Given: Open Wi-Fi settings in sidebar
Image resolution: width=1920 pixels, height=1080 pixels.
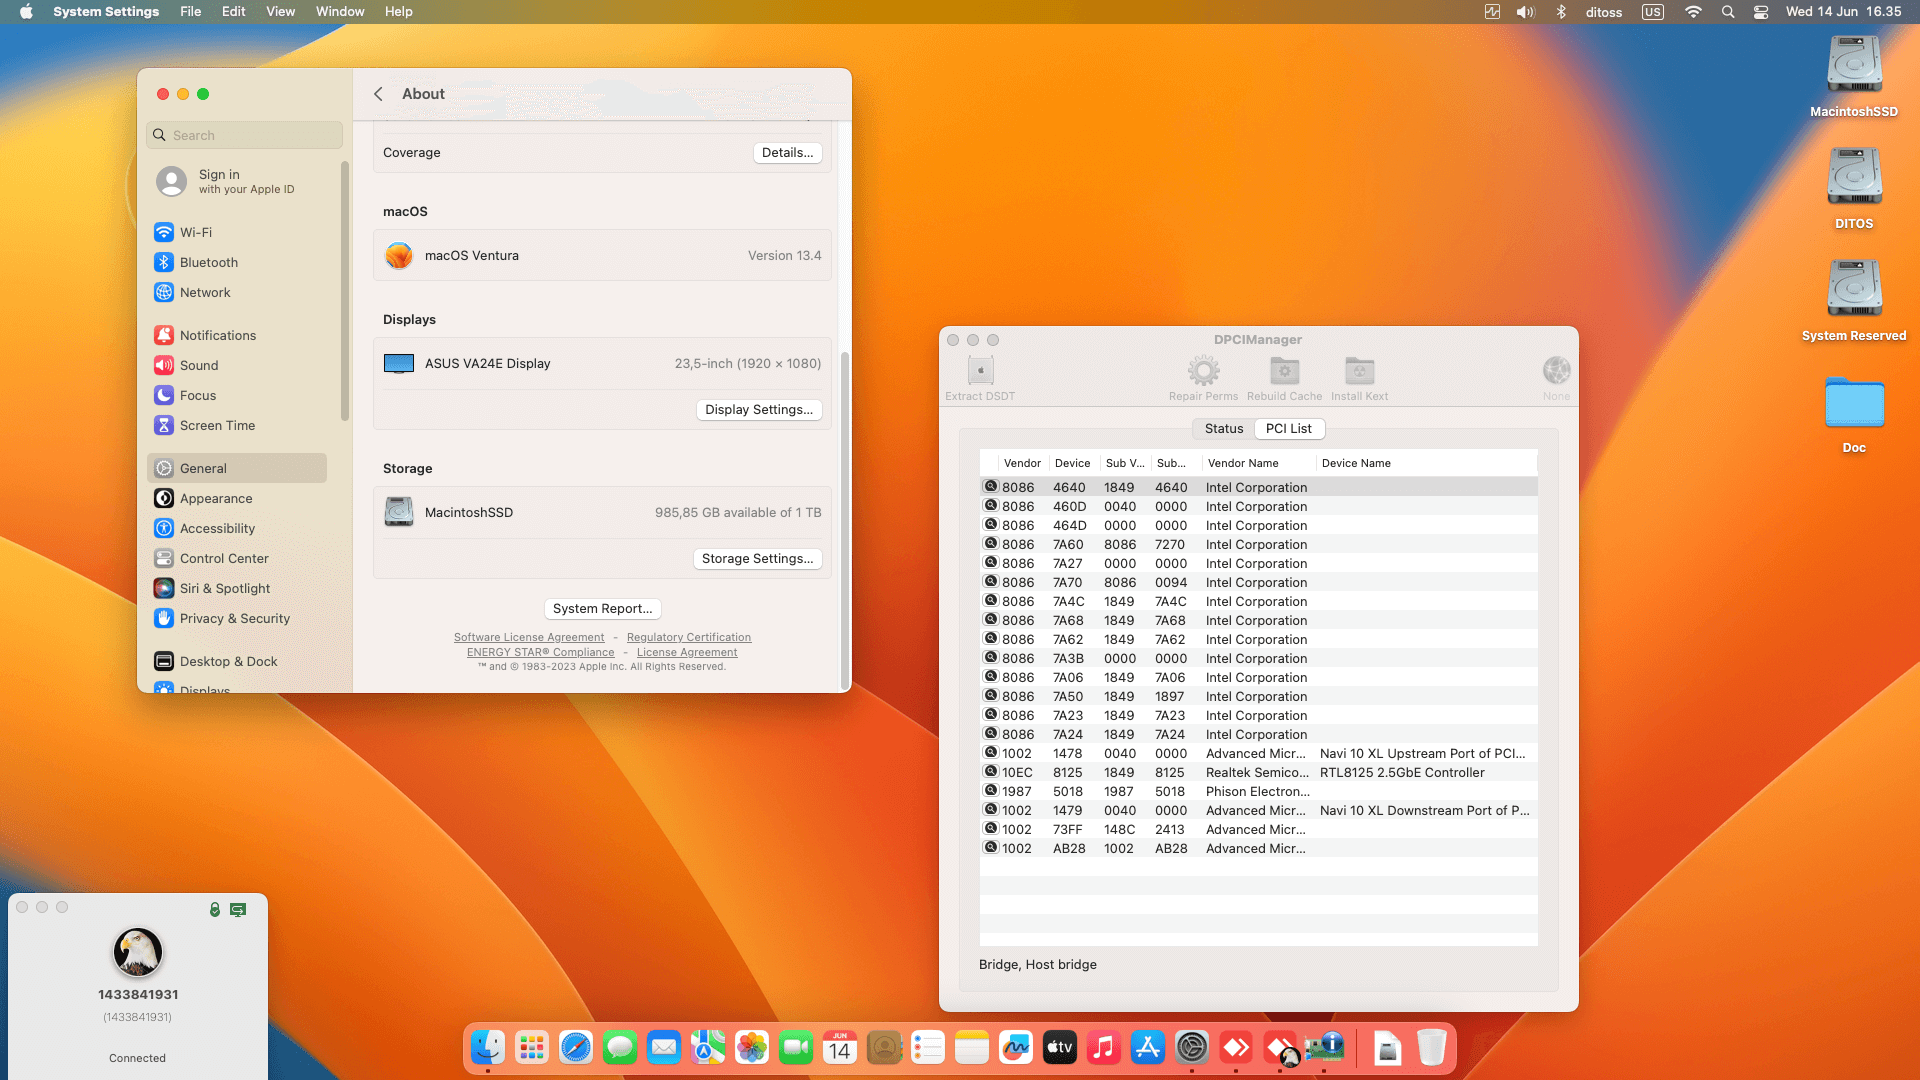Looking at the screenshot, I should click(237, 232).
